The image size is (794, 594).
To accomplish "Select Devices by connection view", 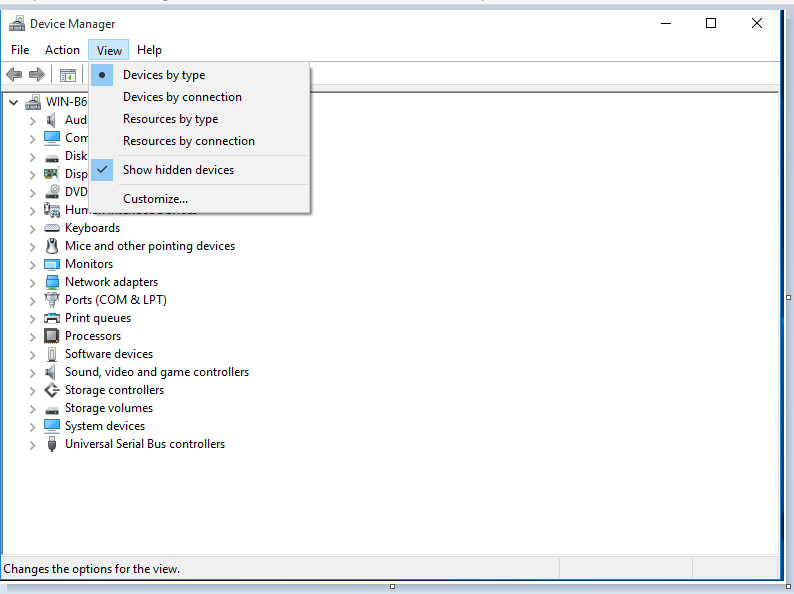I will [200, 97].
